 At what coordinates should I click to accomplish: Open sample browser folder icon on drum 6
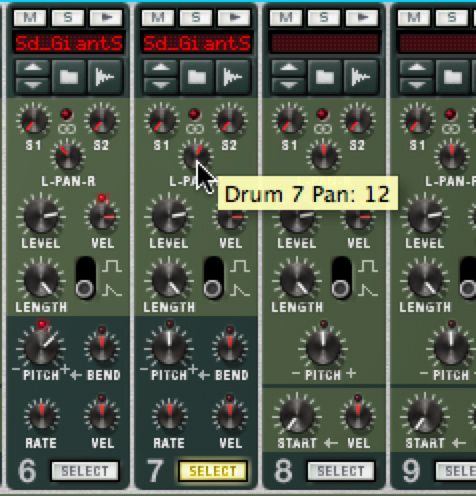point(69,77)
